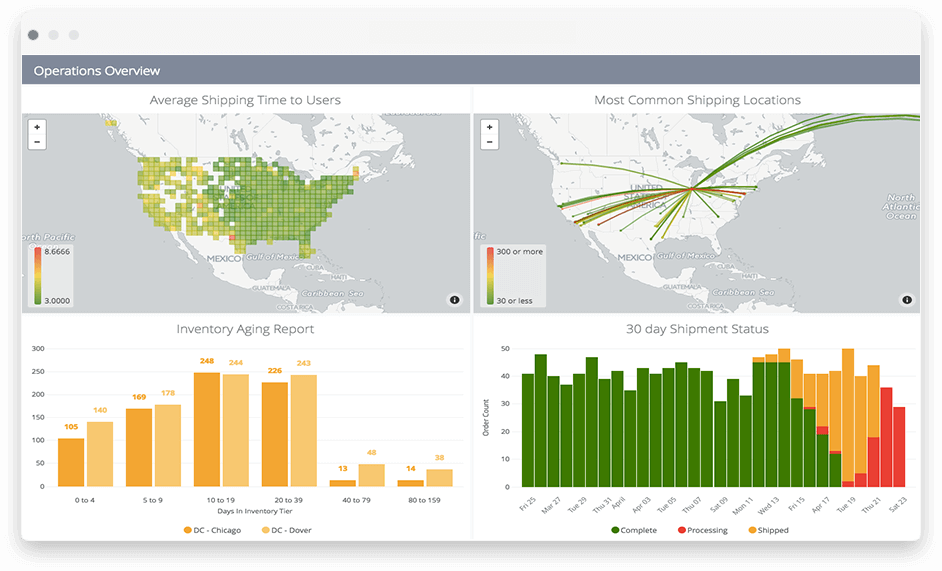Click the Inventory Aging Report heading
The width and height of the screenshot is (942, 571).
coord(245,329)
